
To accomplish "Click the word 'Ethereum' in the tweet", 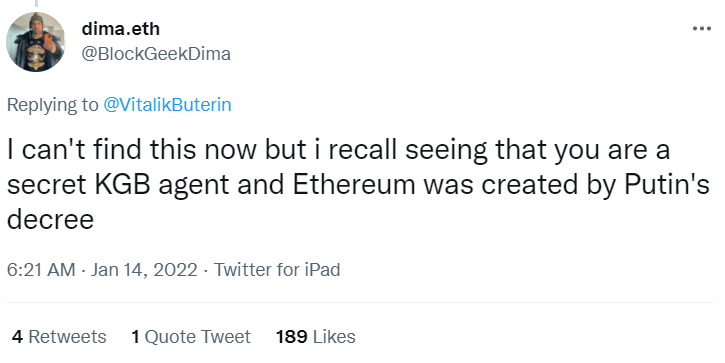I will pyautogui.click(x=355, y=184).
